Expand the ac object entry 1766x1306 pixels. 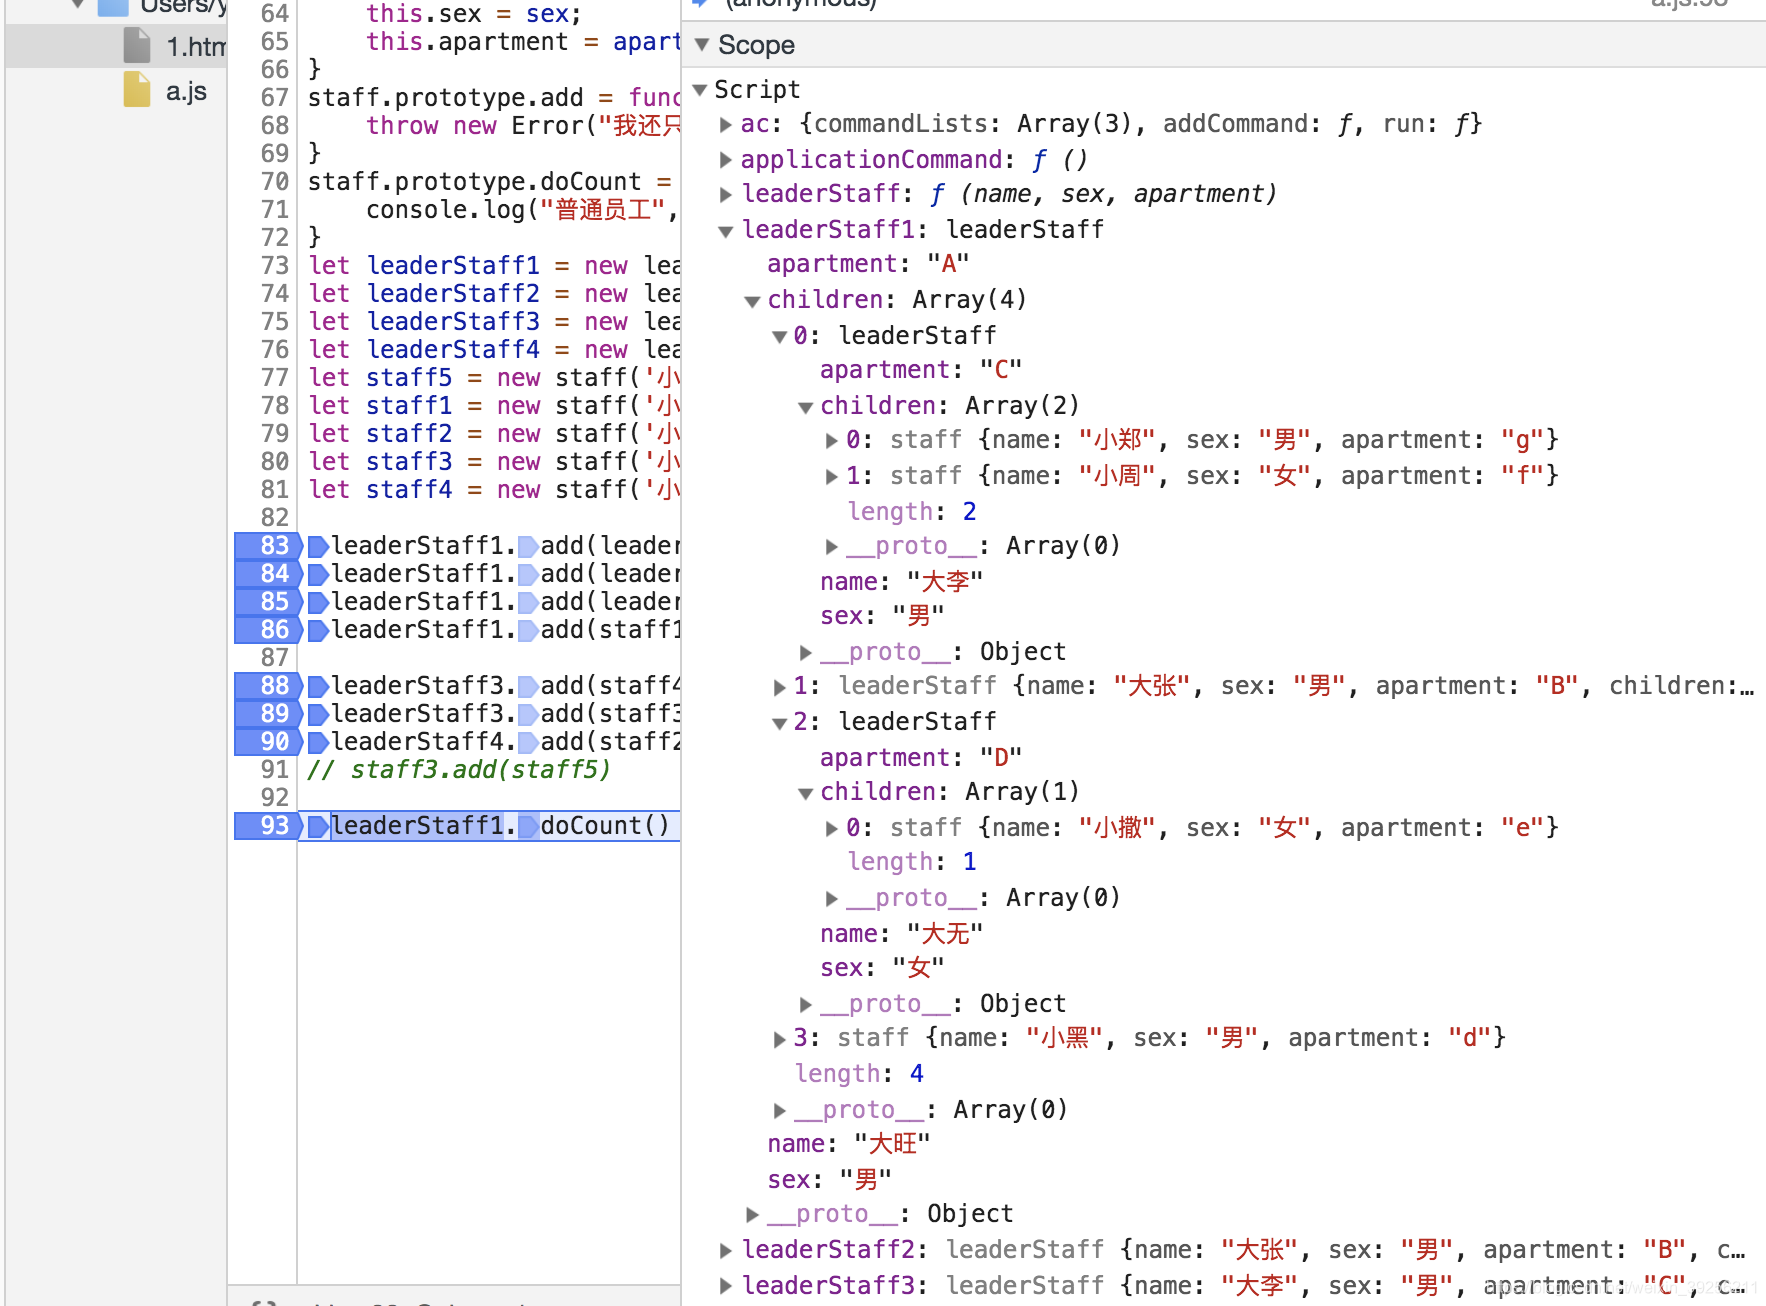click(726, 125)
